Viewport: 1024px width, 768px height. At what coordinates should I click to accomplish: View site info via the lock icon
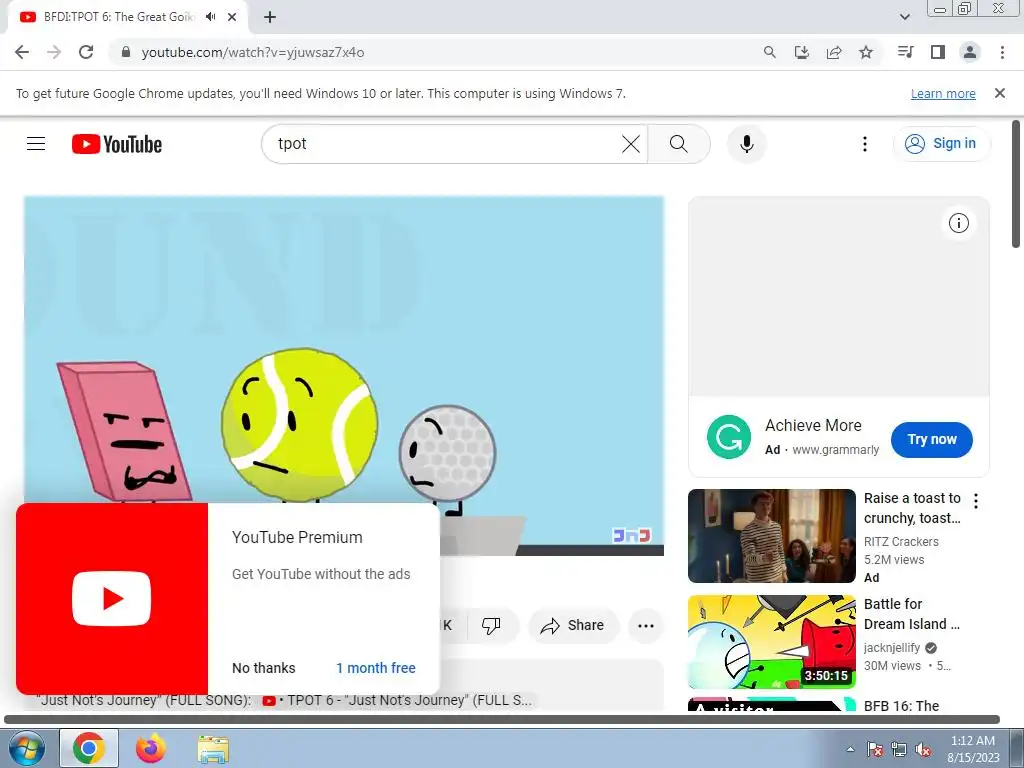pyautogui.click(x=126, y=52)
